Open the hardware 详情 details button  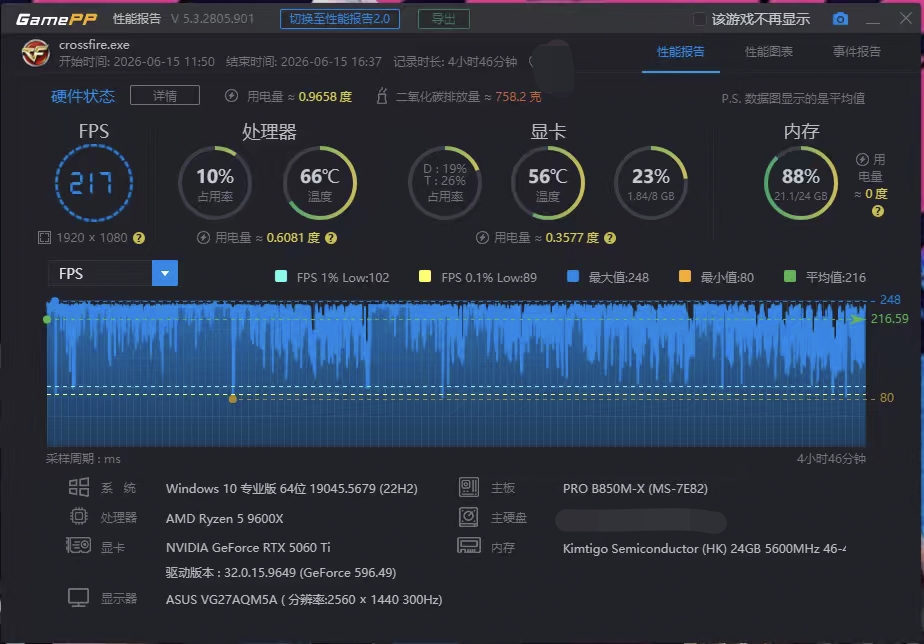point(165,95)
